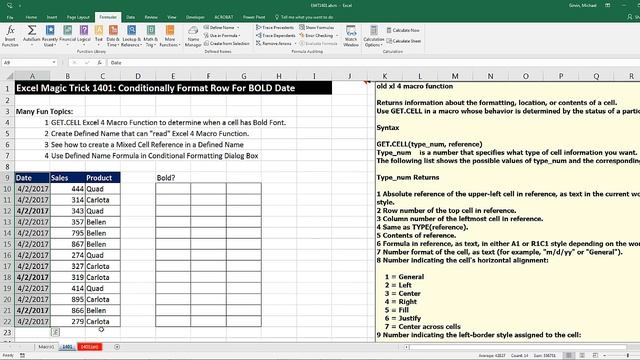The image size is (640, 360).
Task: Switch to the ACROBAT tab
Action: (224, 17)
